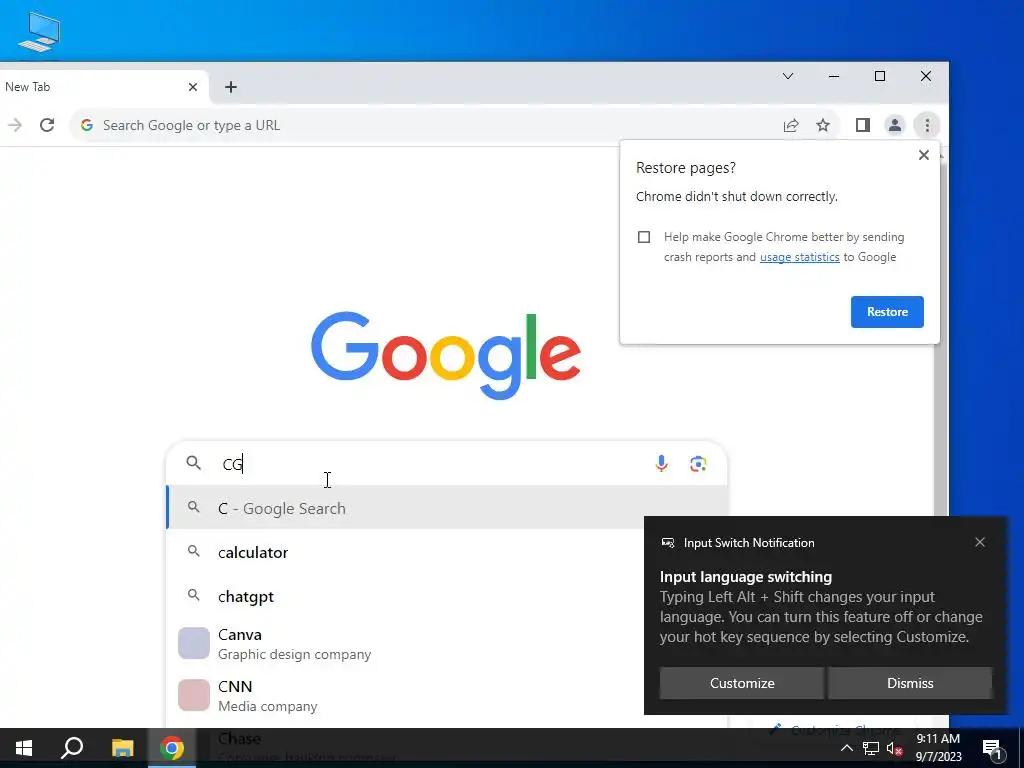Open the usage statistics link
This screenshot has width=1024, height=768.
pyautogui.click(x=799, y=257)
